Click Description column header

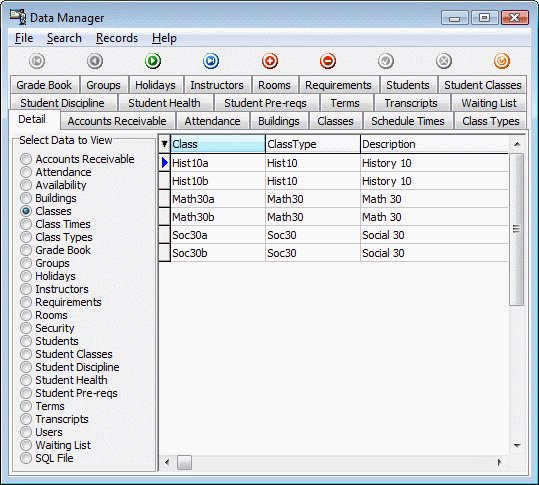(434, 144)
